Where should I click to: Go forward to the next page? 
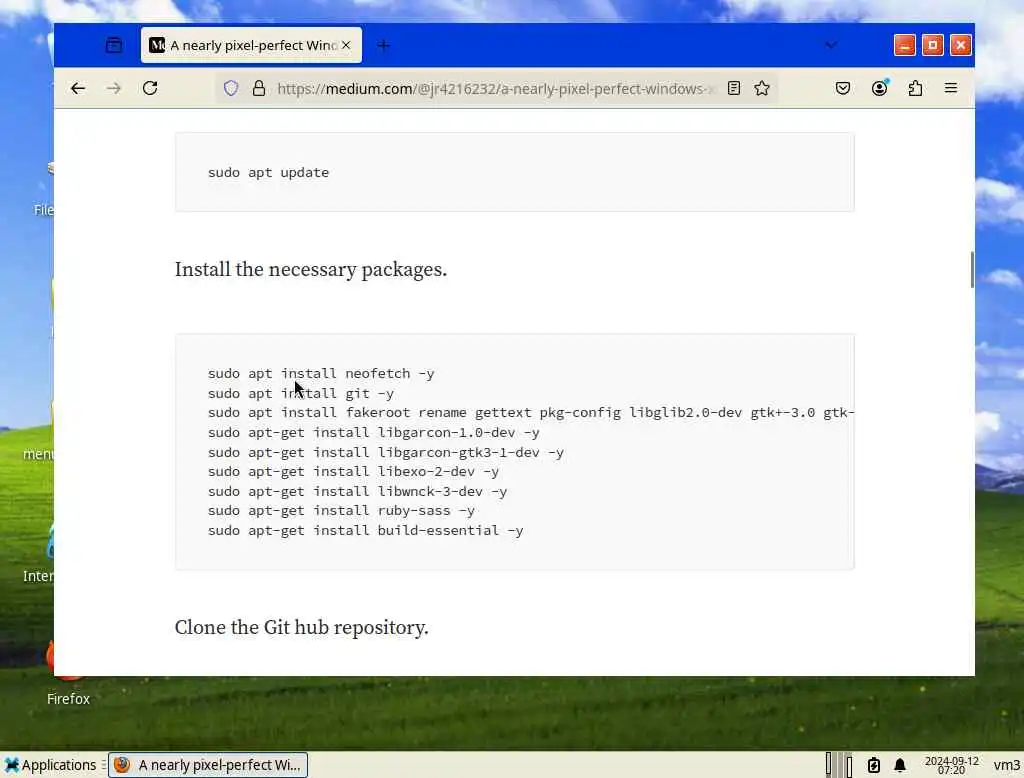pos(114,88)
